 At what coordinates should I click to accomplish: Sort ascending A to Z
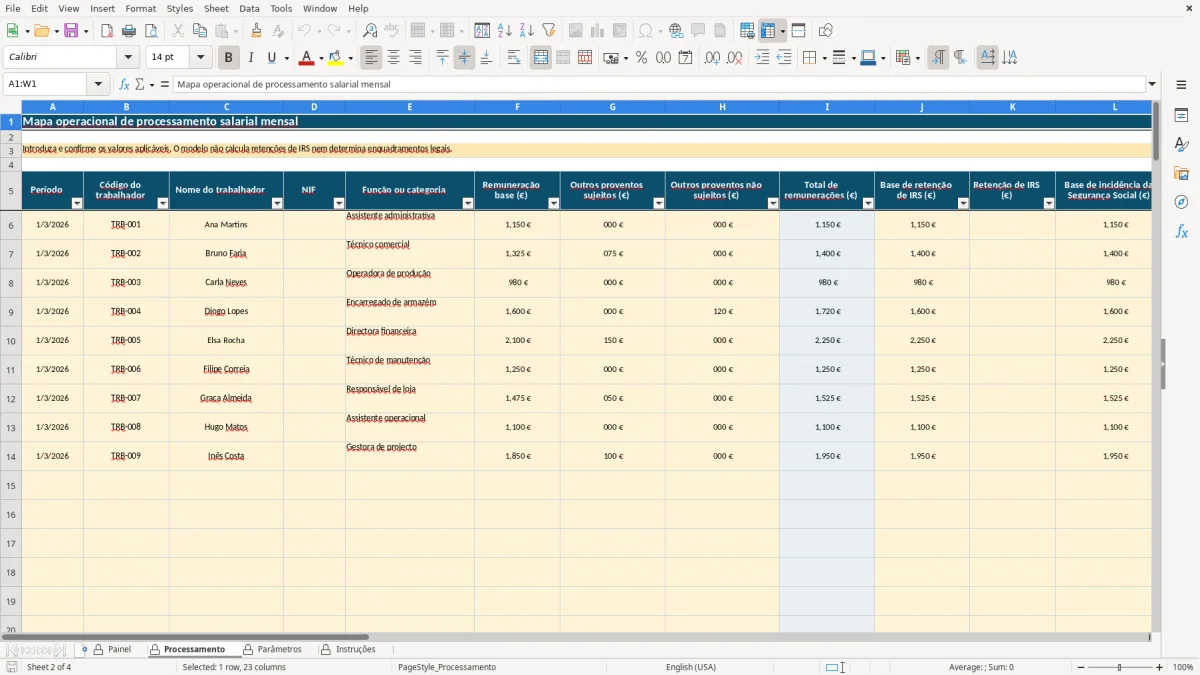coord(505,31)
